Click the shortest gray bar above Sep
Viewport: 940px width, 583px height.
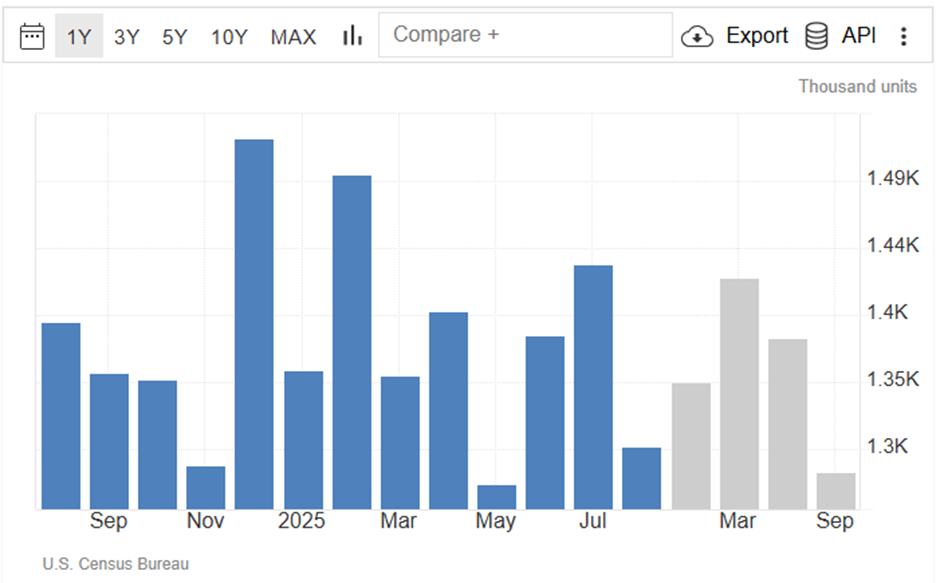click(x=836, y=491)
